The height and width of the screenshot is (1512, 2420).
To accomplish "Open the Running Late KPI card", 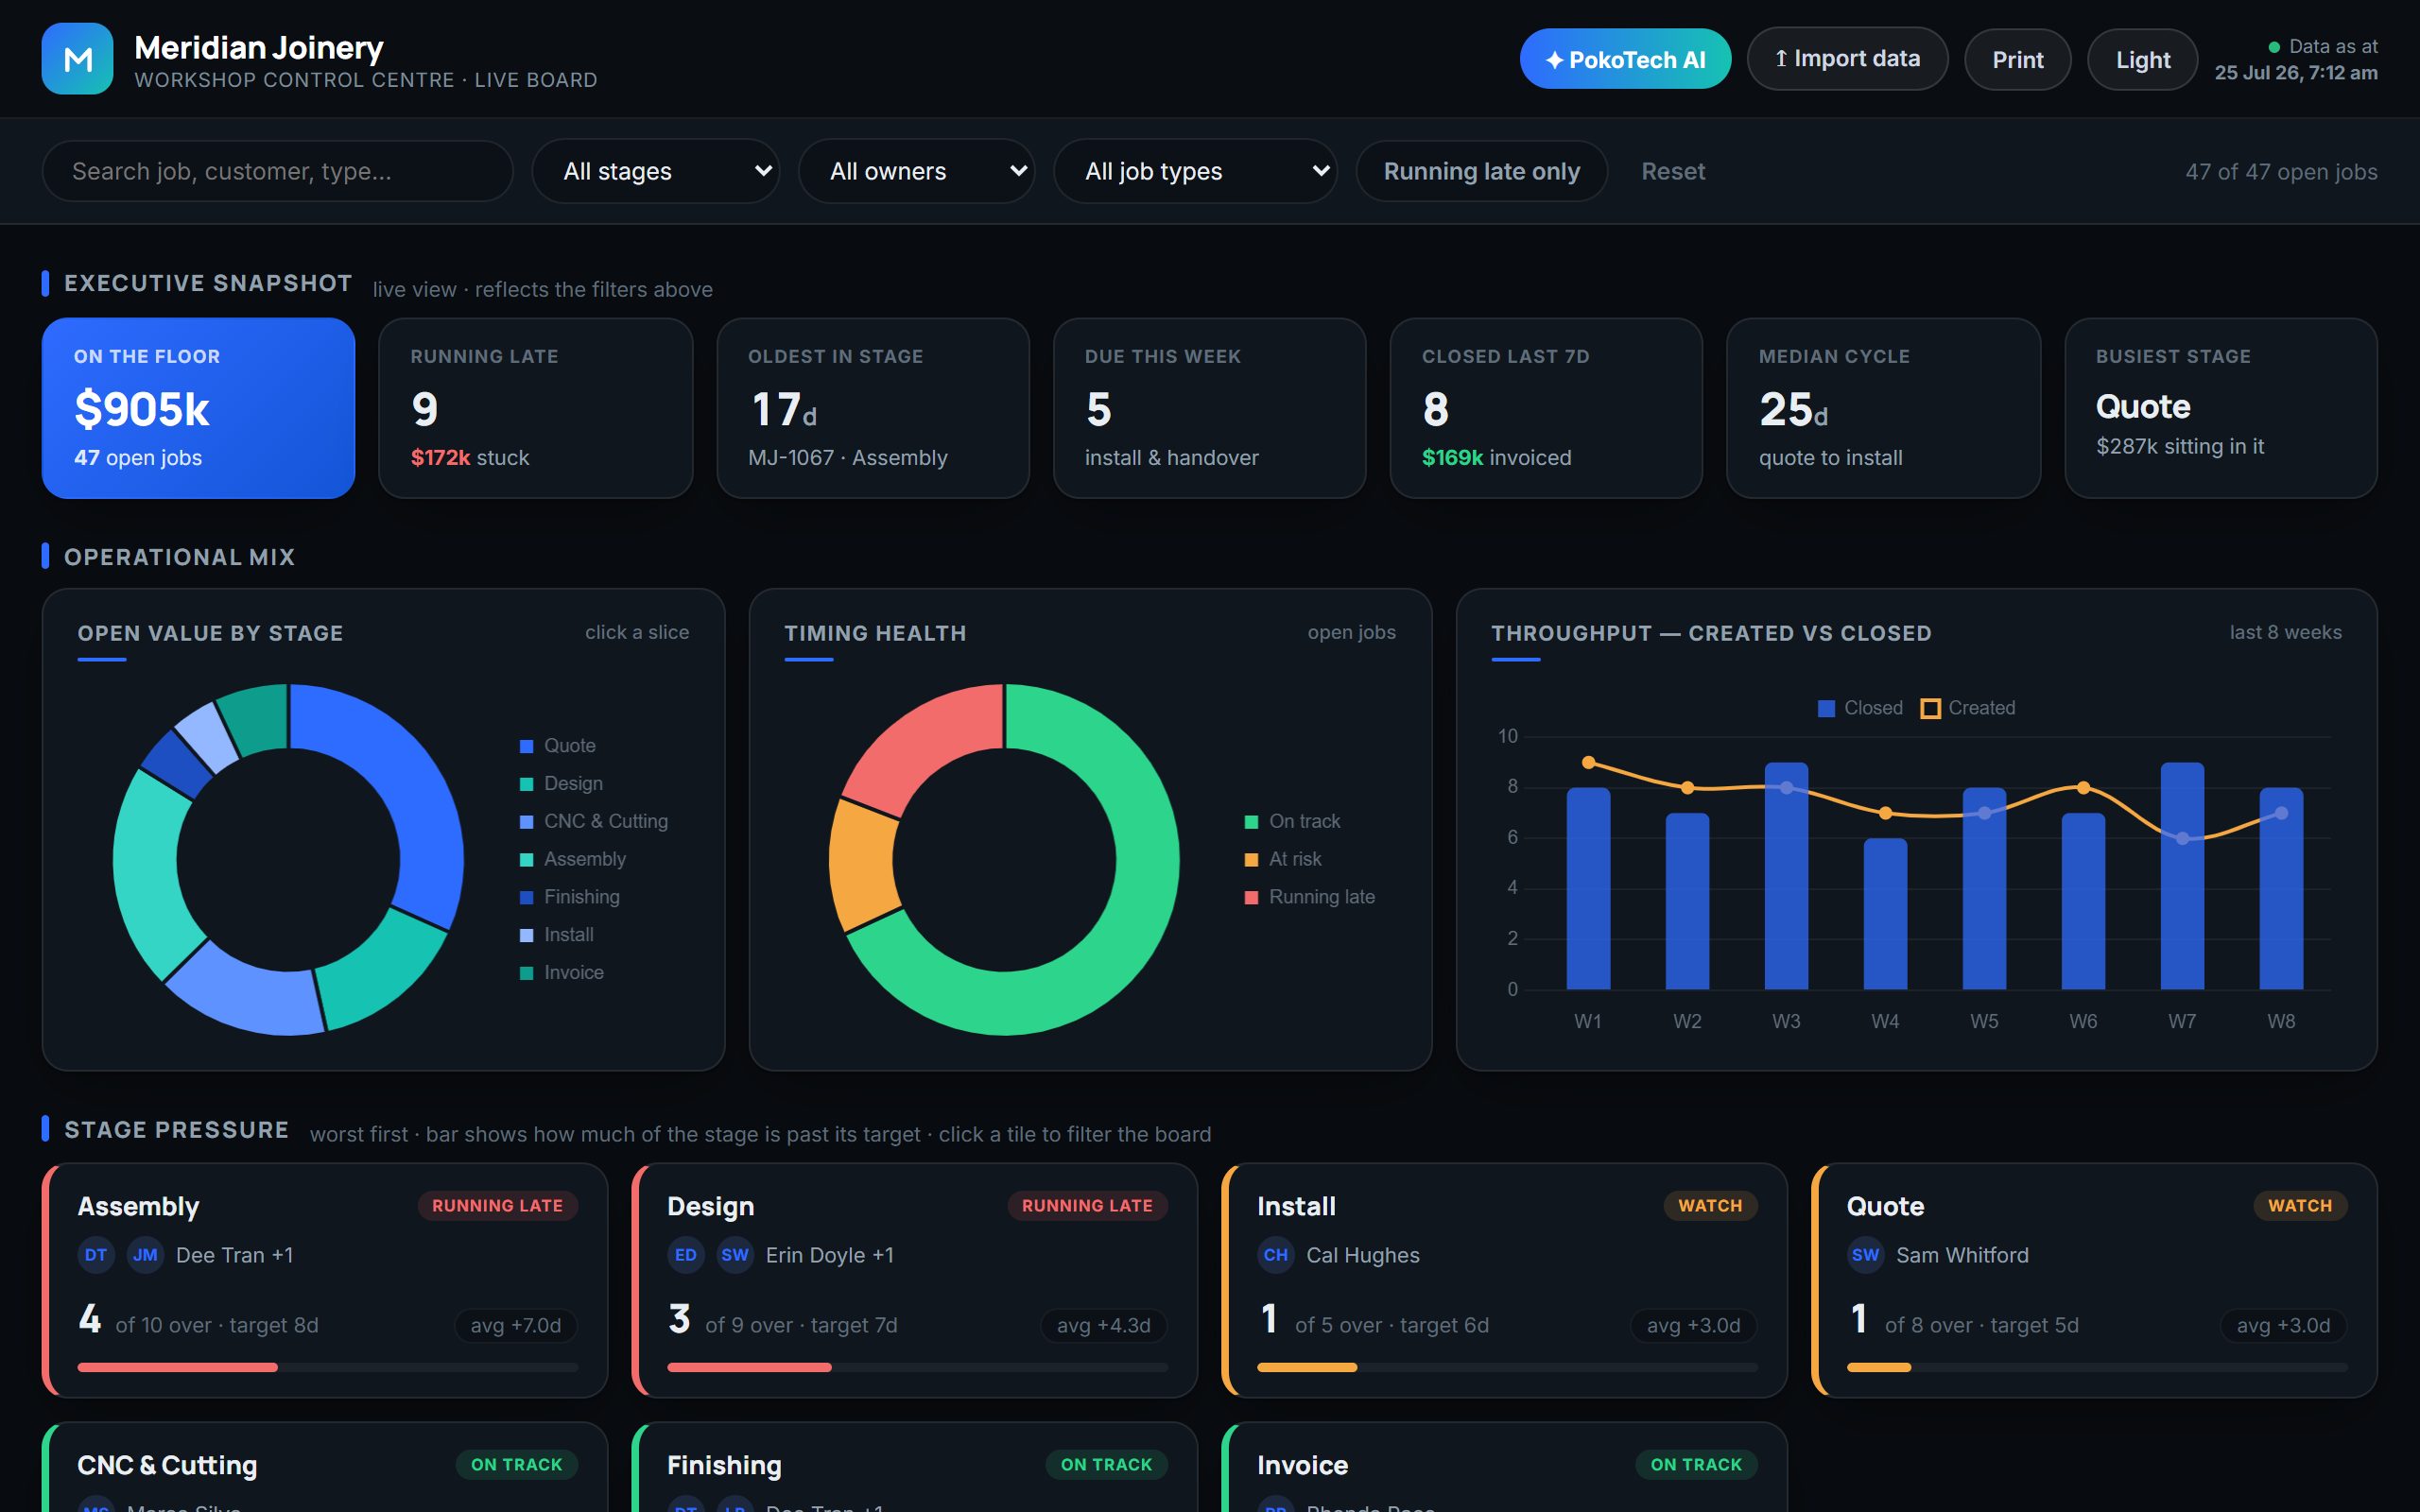I will tap(535, 408).
